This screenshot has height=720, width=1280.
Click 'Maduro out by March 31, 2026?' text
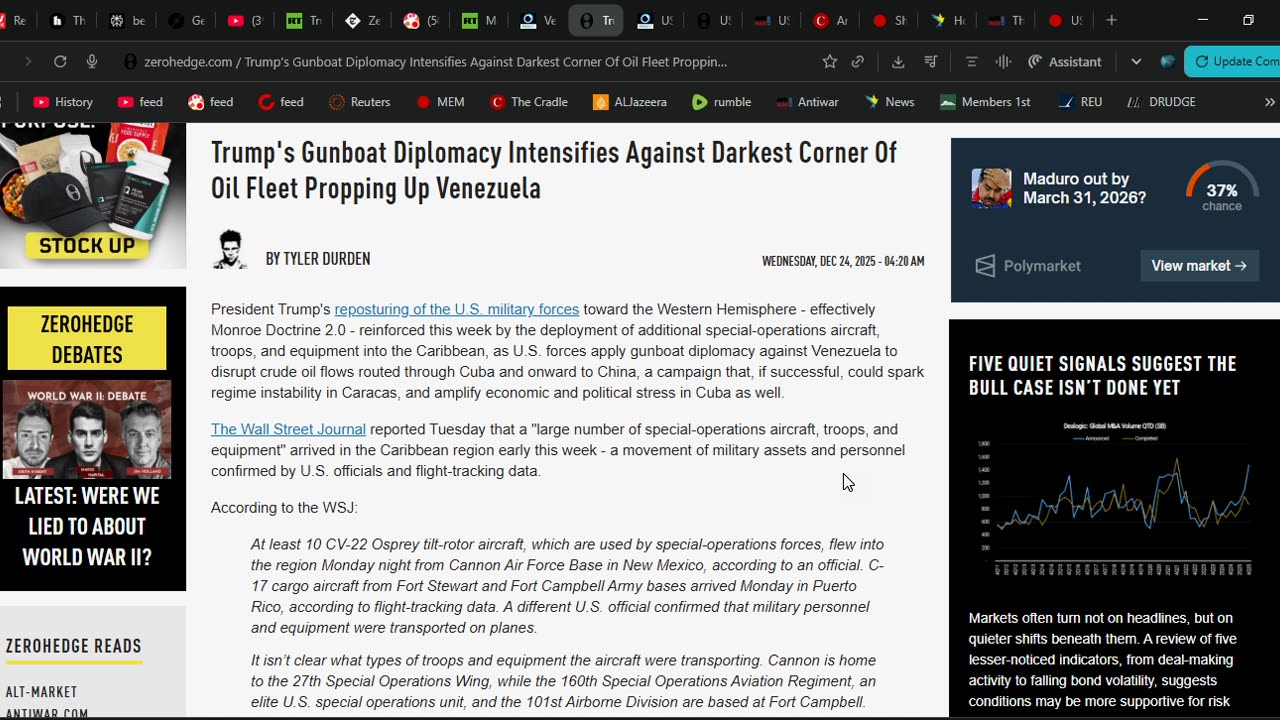1084,188
